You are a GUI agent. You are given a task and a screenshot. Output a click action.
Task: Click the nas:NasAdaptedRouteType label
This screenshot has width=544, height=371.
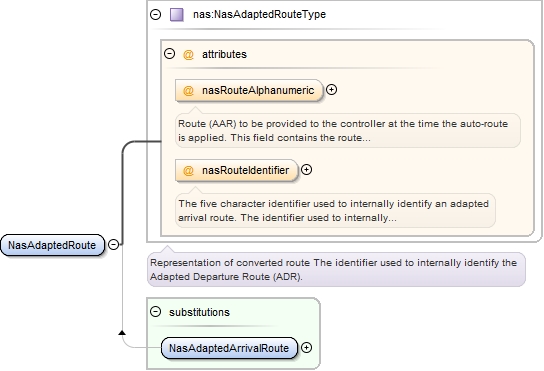(x=260, y=14)
